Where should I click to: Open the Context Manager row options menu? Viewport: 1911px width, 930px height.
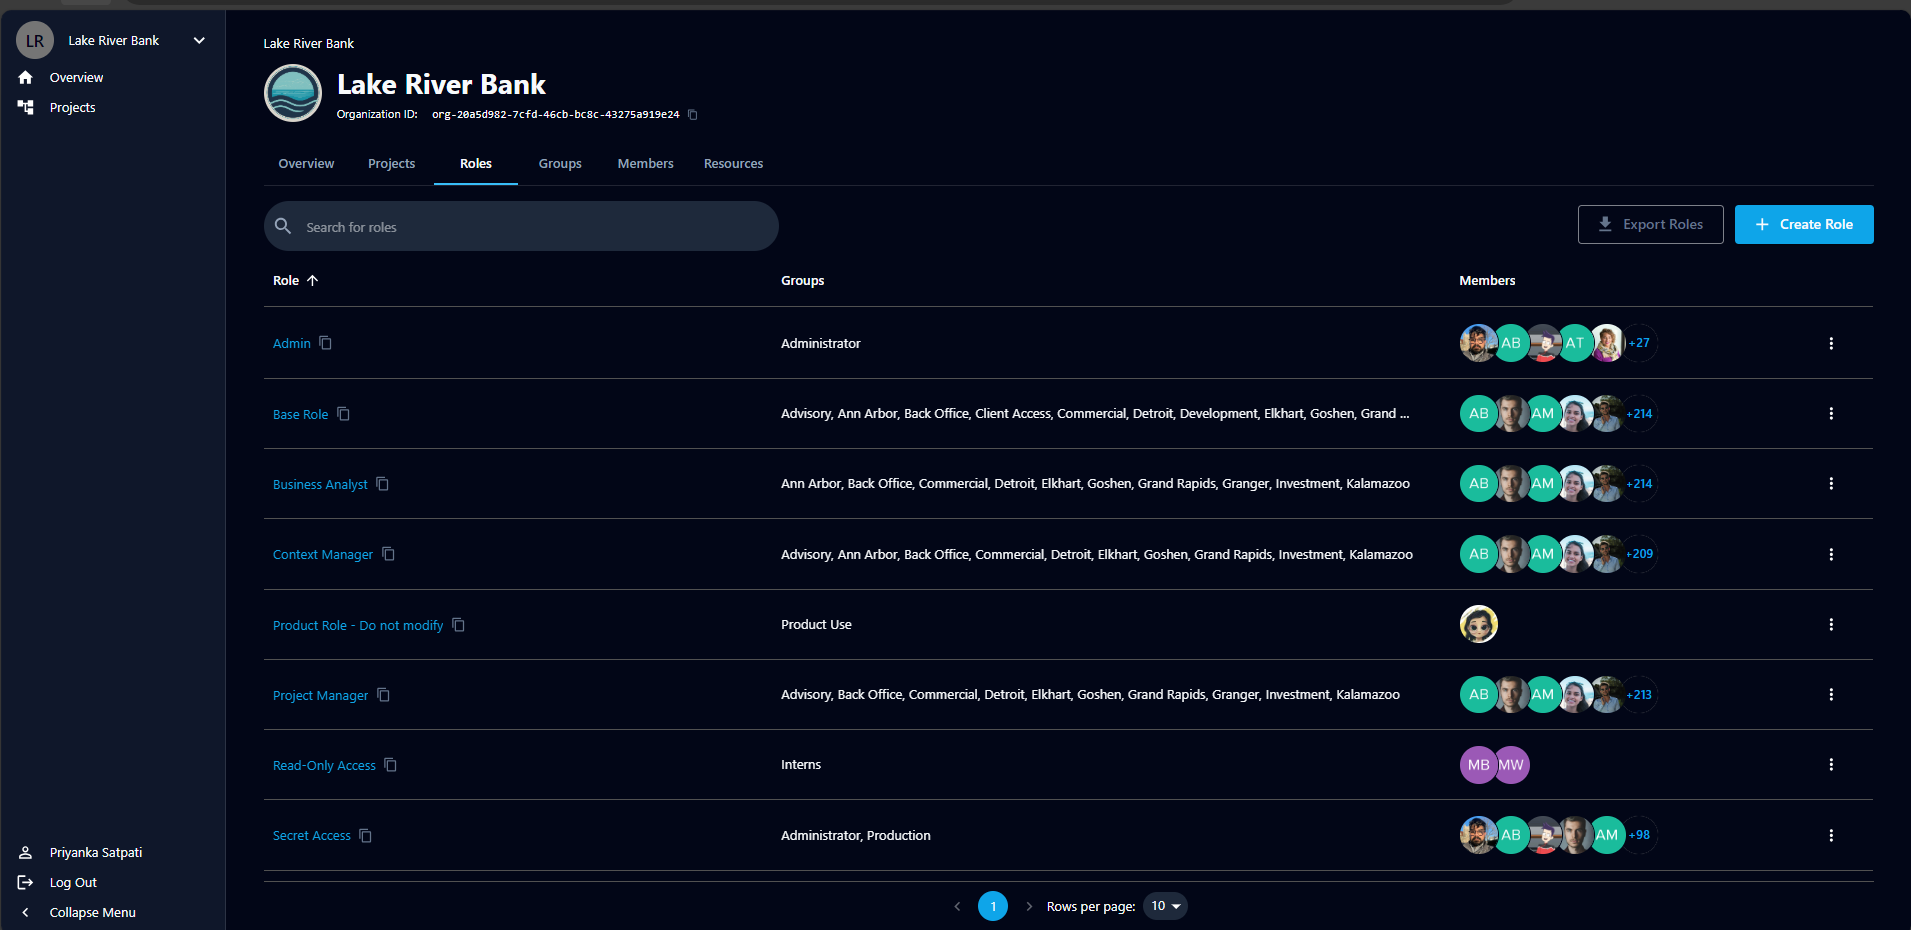click(x=1831, y=554)
